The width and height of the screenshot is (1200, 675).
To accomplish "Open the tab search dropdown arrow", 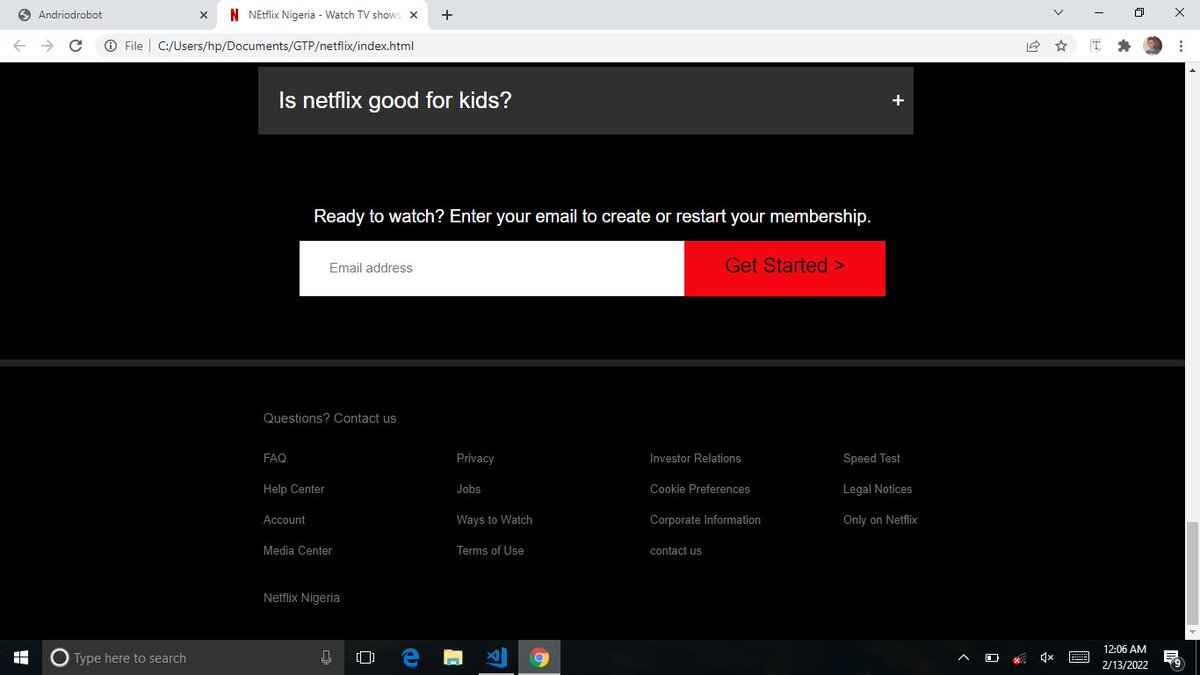I will [1058, 13].
